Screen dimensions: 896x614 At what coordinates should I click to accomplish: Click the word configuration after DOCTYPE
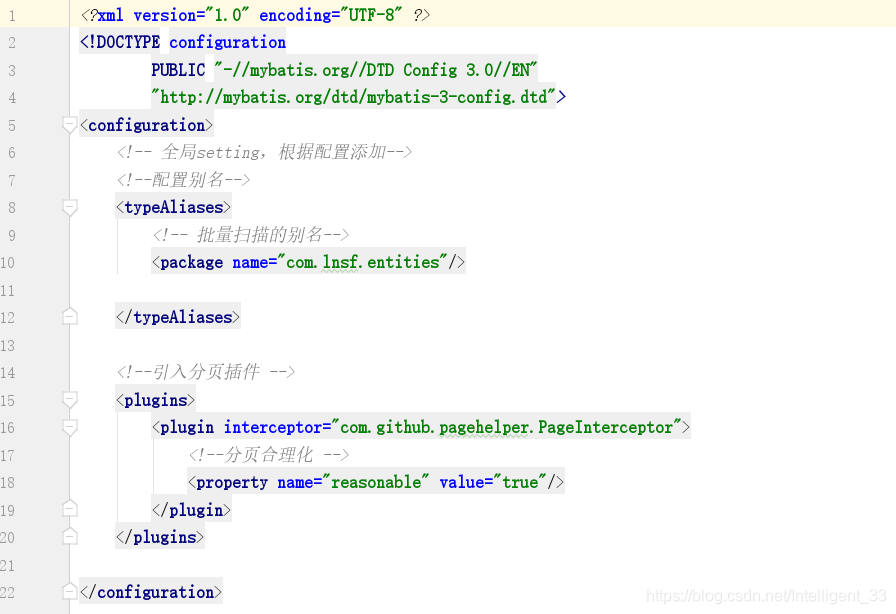[227, 42]
